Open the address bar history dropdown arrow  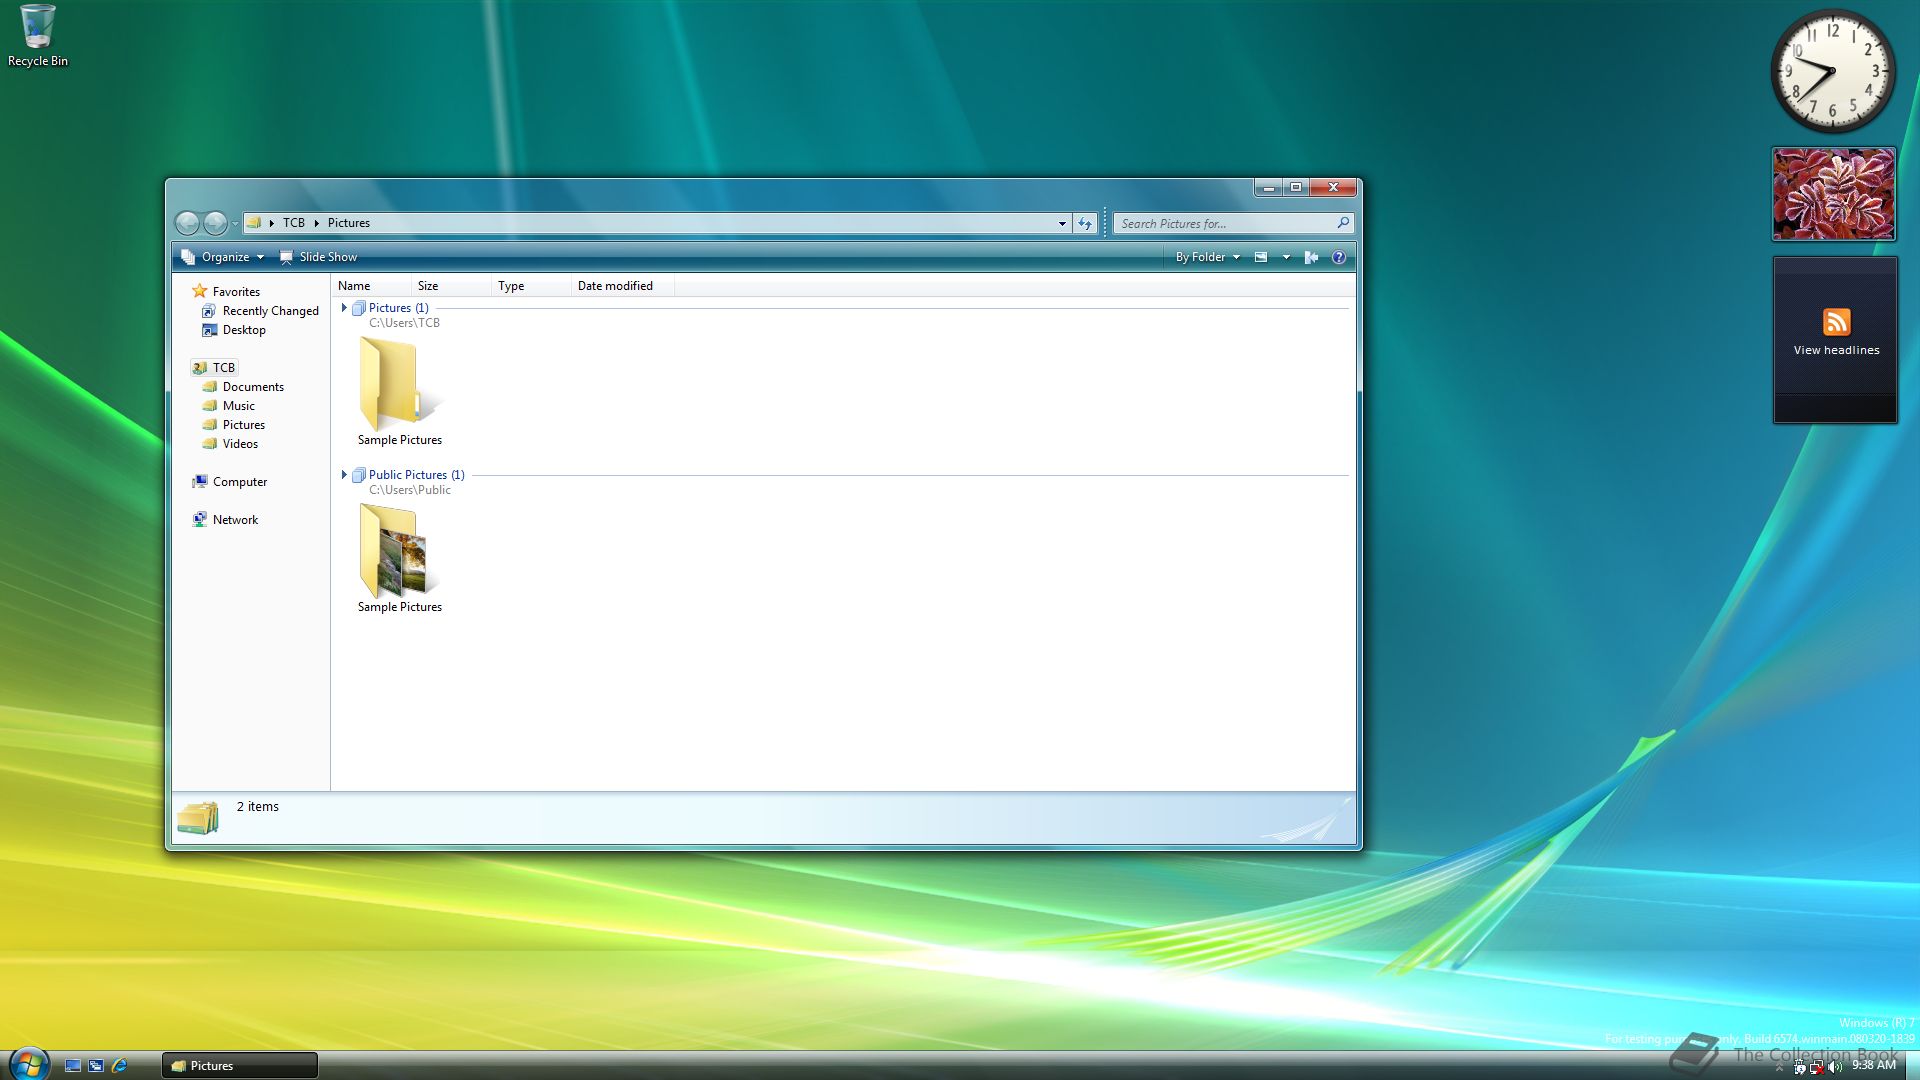click(1062, 224)
